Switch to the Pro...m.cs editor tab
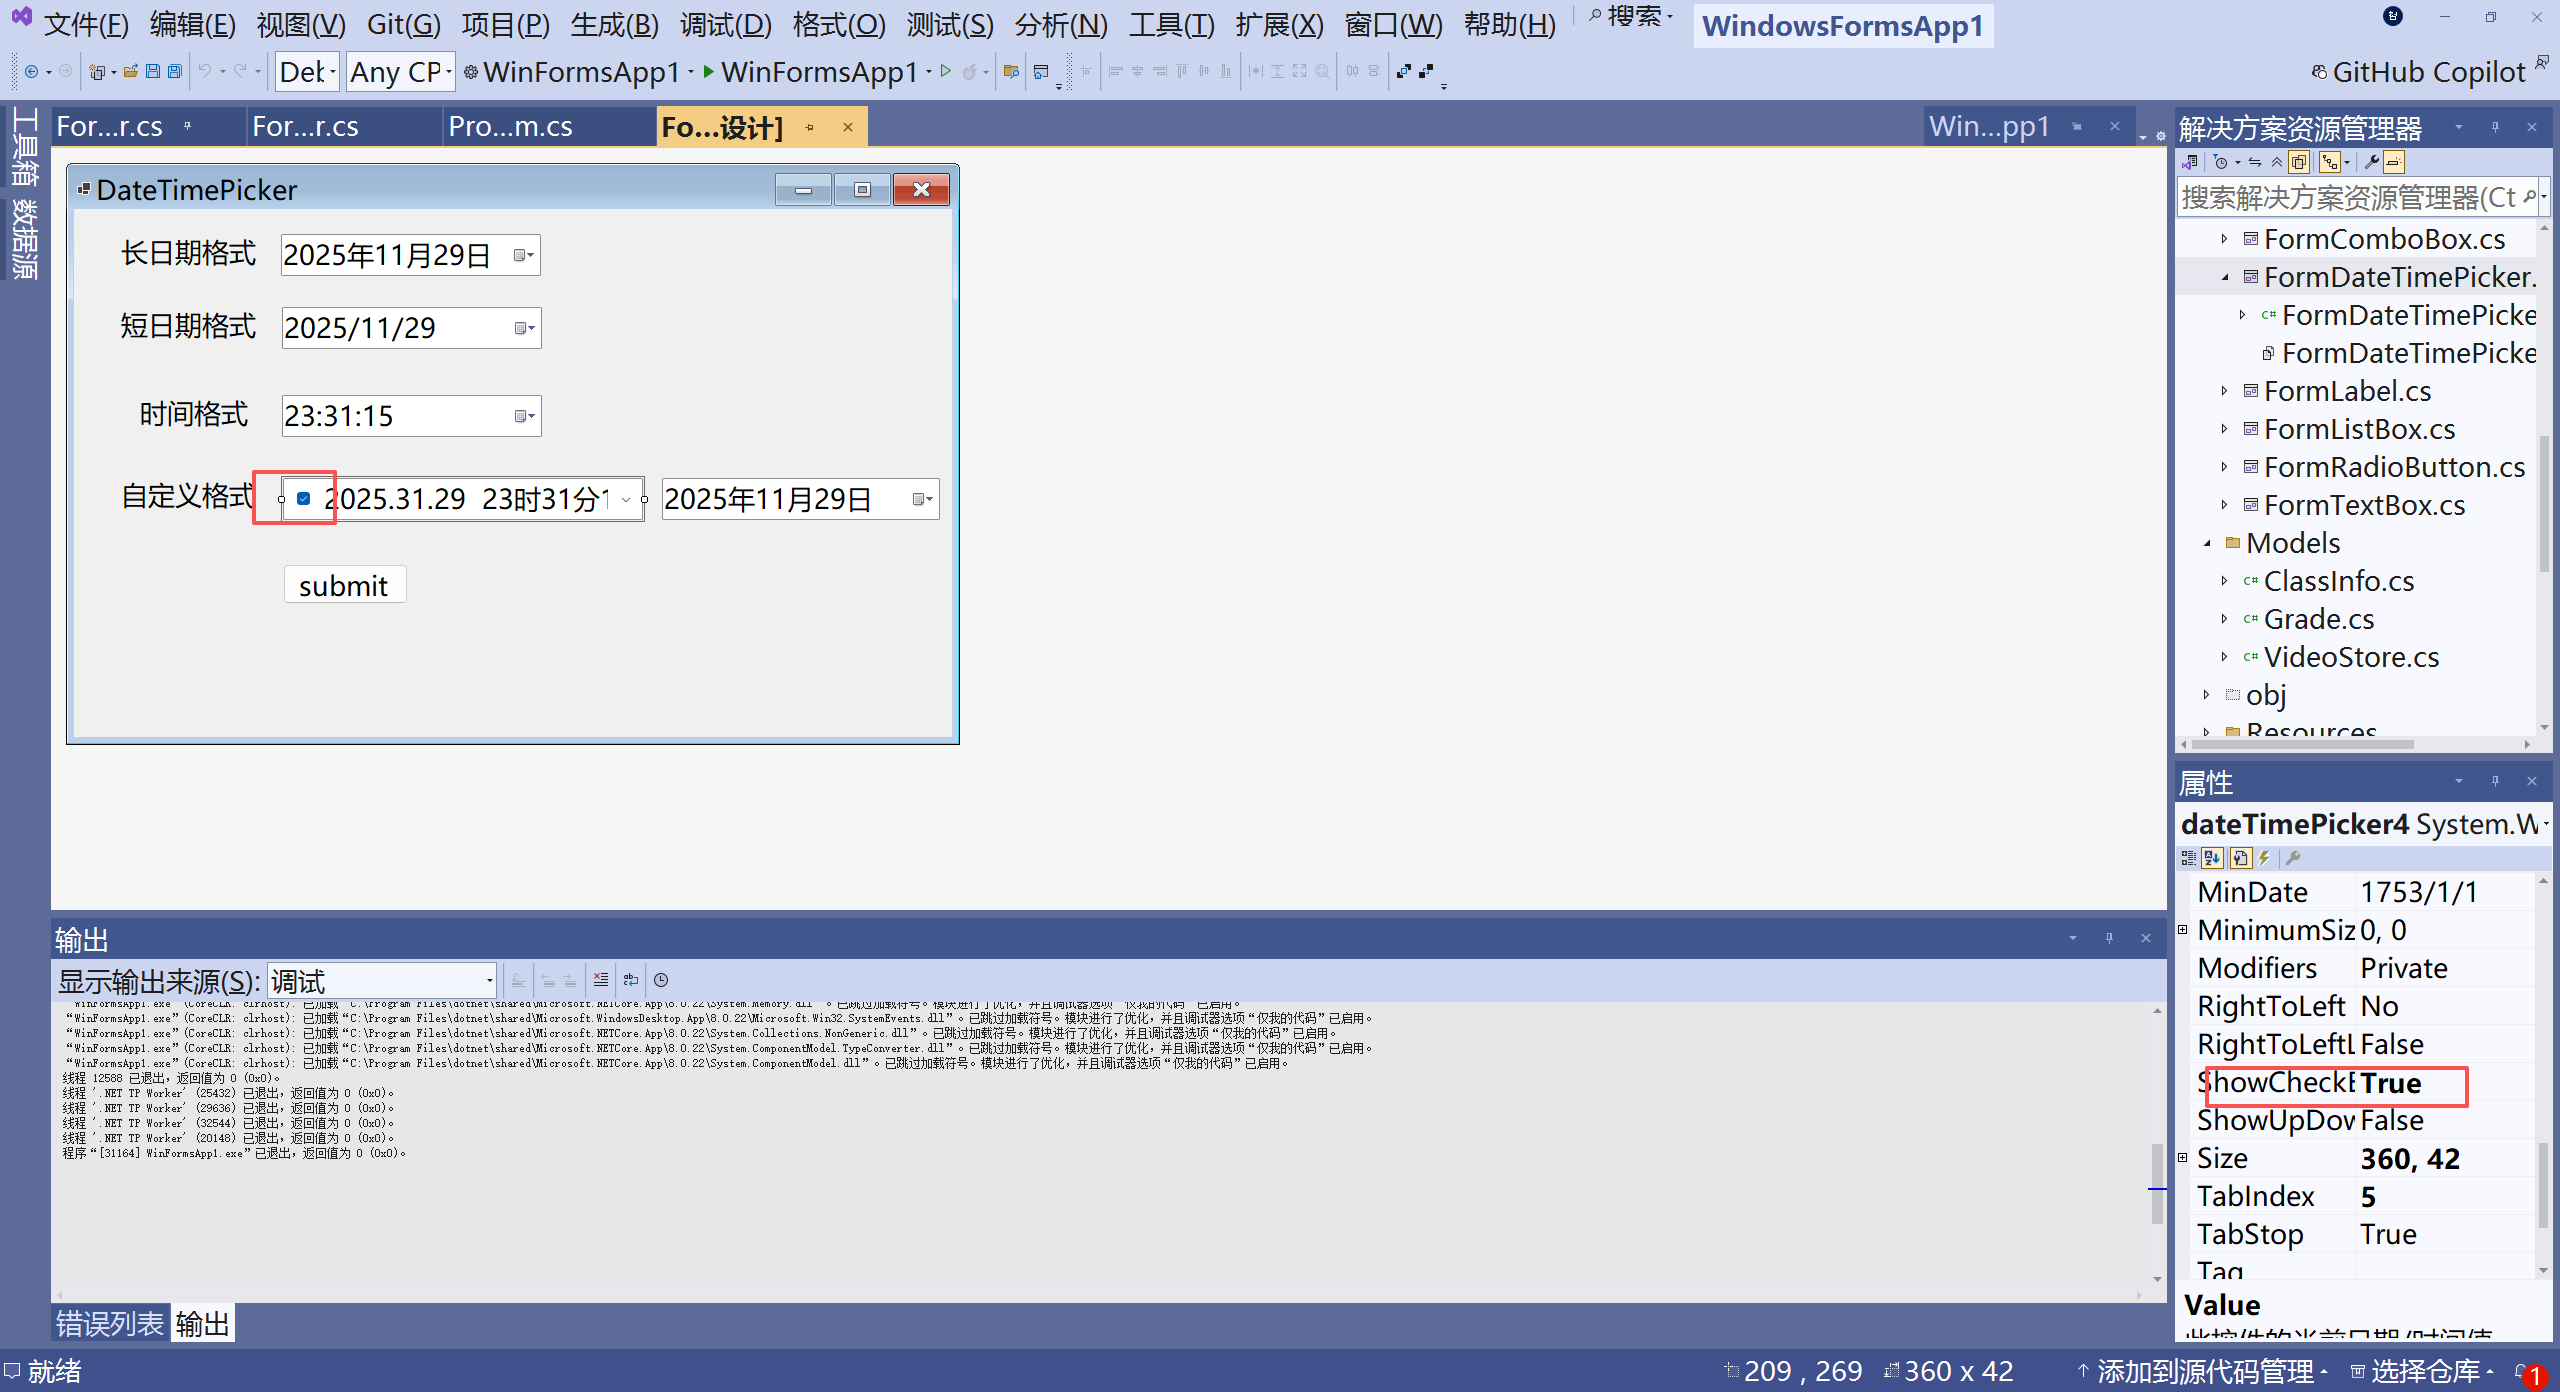This screenshot has width=2560, height=1392. click(510, 127)
